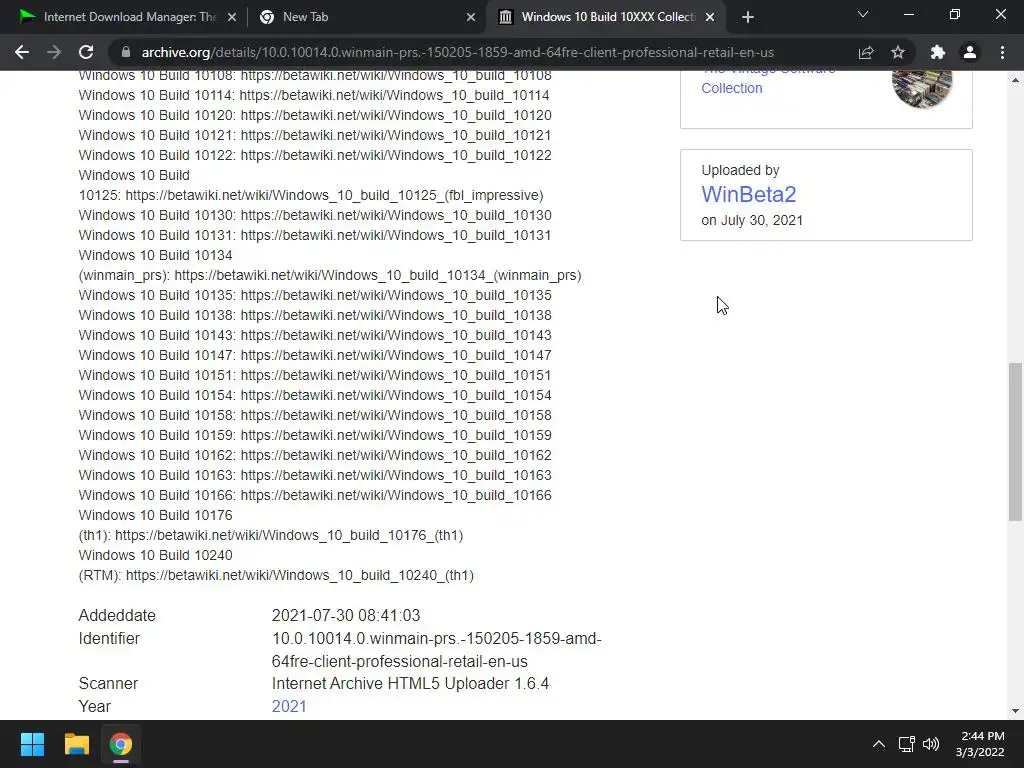Click the Windows 10 Build 10162 line
This screenshot has height=768, width=1024.
pos(315,455)
